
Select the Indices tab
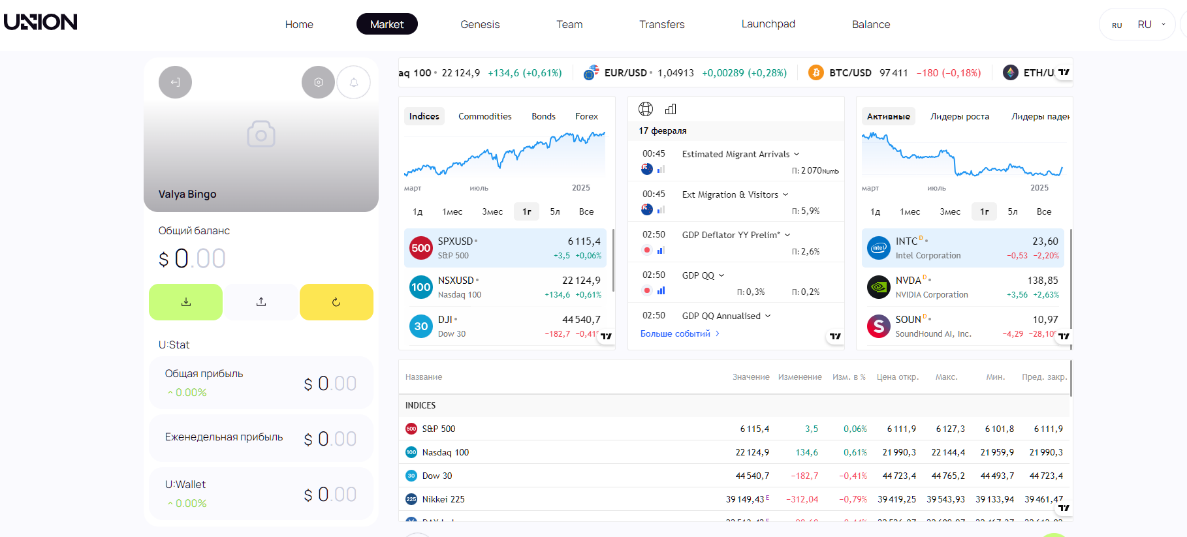click(x=424, y=116)
